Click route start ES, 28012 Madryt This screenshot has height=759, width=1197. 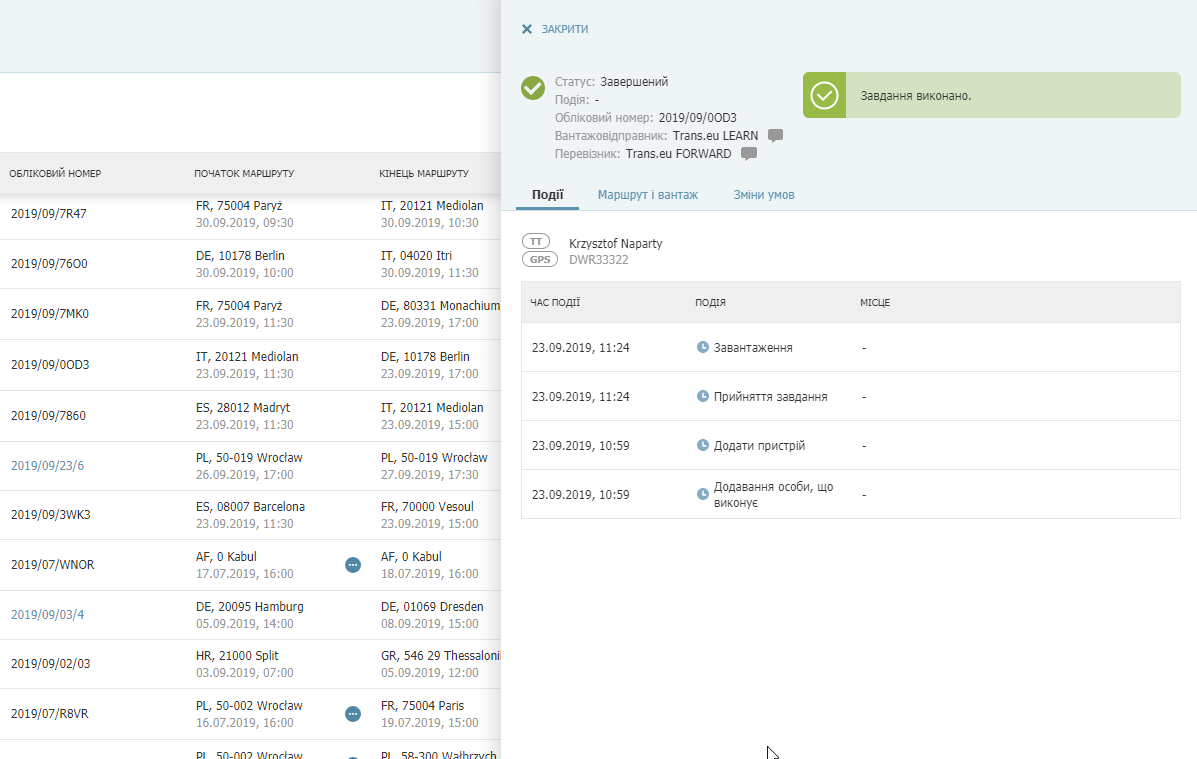coord(243,408)
